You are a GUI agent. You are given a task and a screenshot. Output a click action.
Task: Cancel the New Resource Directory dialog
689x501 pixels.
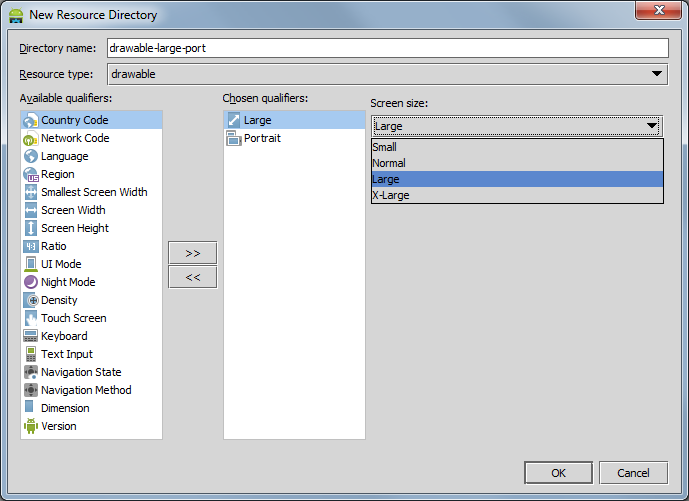click(x=633, y=473)
